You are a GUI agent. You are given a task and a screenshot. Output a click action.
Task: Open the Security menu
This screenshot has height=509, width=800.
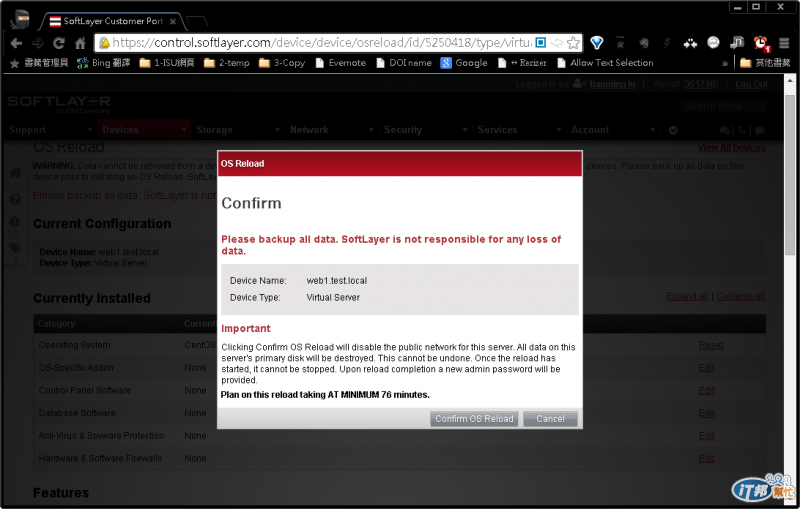pyautogui.click(x=426, y=130)
